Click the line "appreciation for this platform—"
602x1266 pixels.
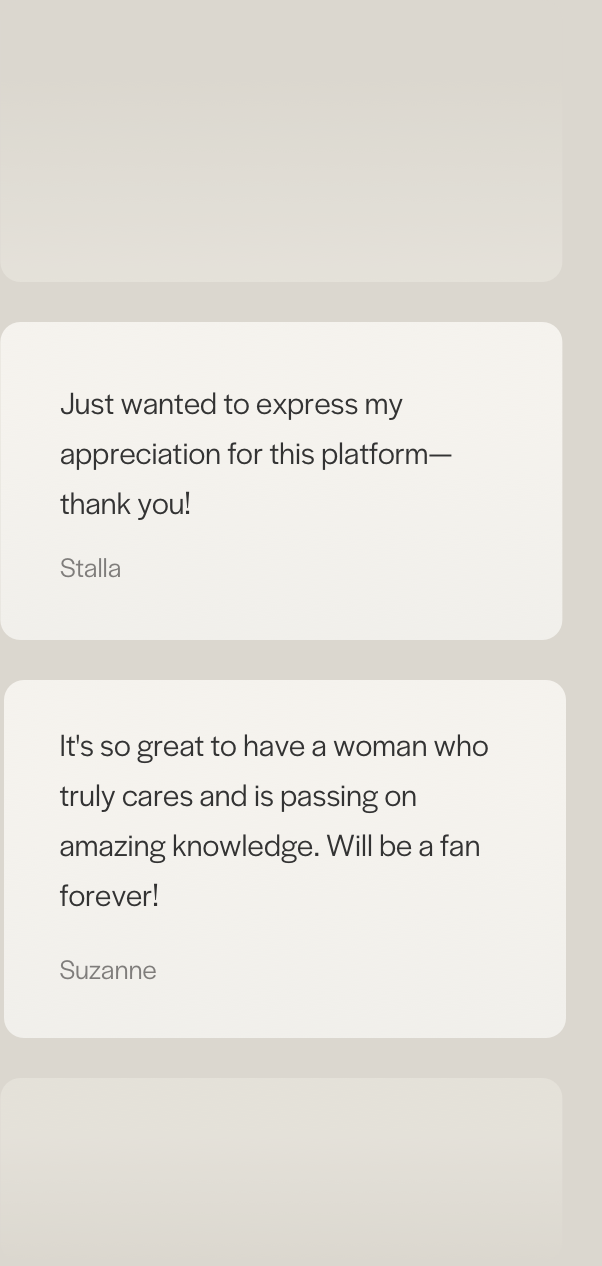tap(256, 454)
